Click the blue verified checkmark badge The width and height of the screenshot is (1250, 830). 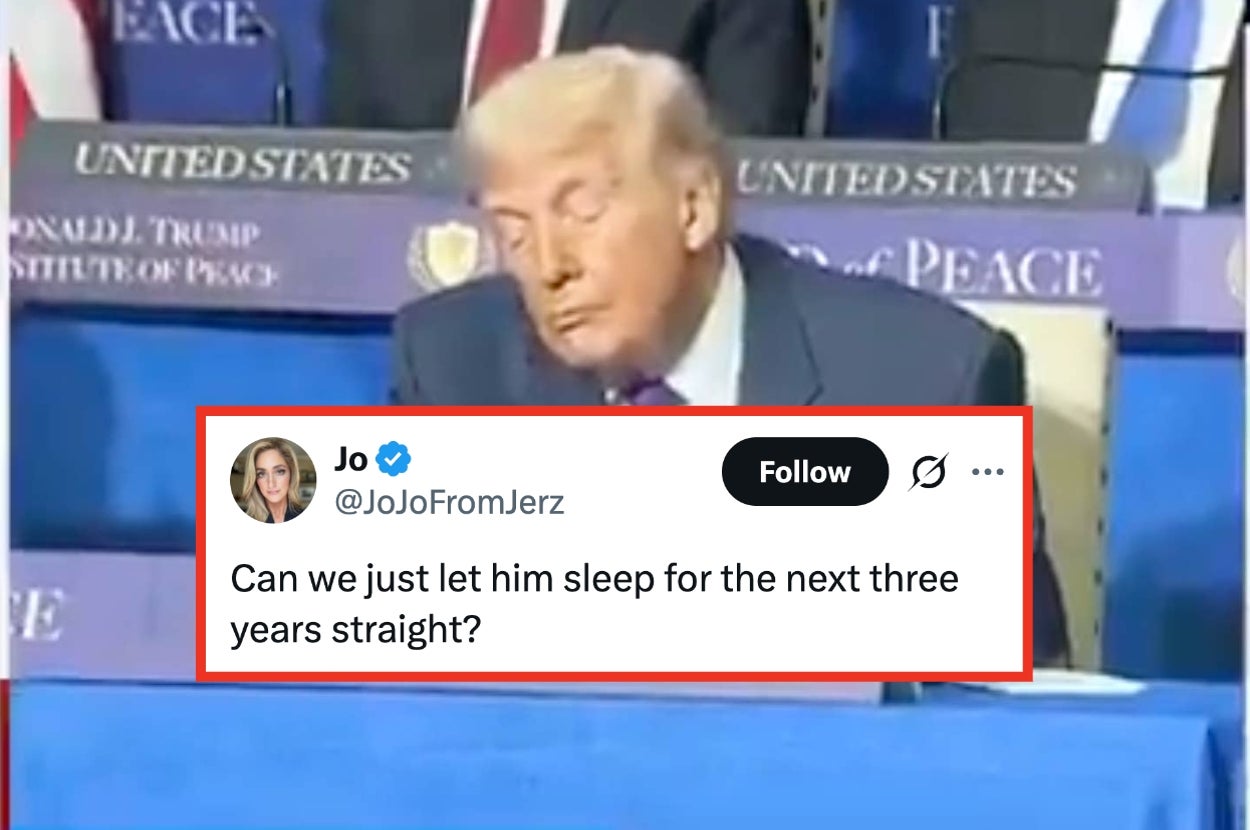point(394,460)
